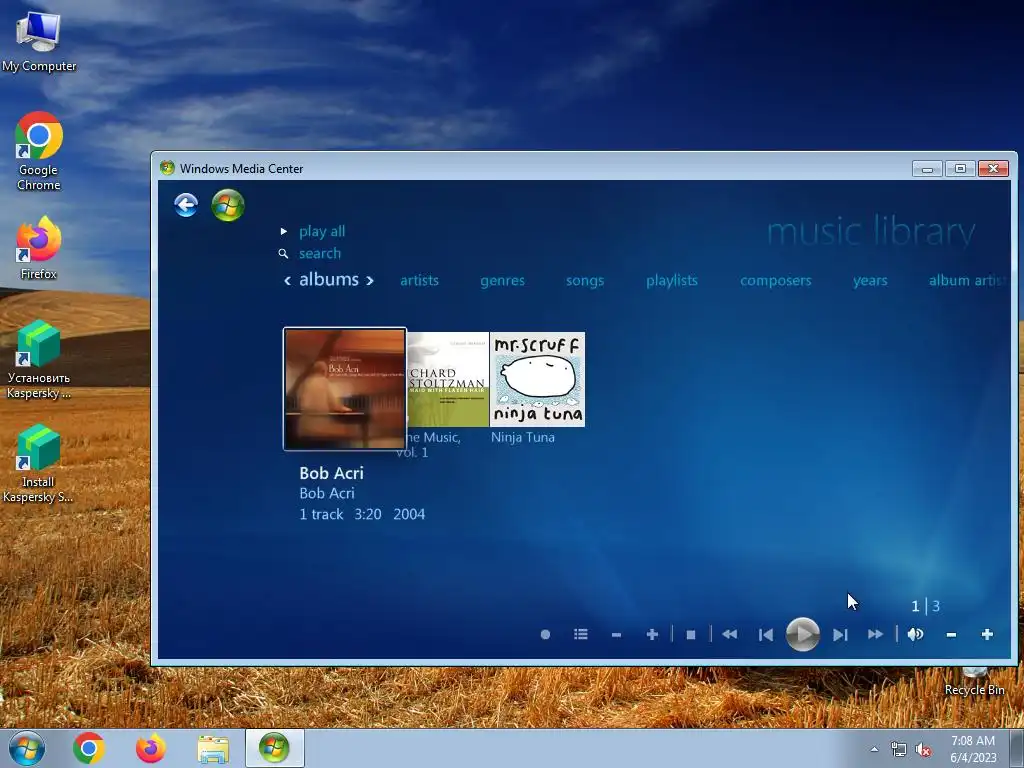
Task: Launch Chrome from the taskbar
Action: [x=89, y=748]
